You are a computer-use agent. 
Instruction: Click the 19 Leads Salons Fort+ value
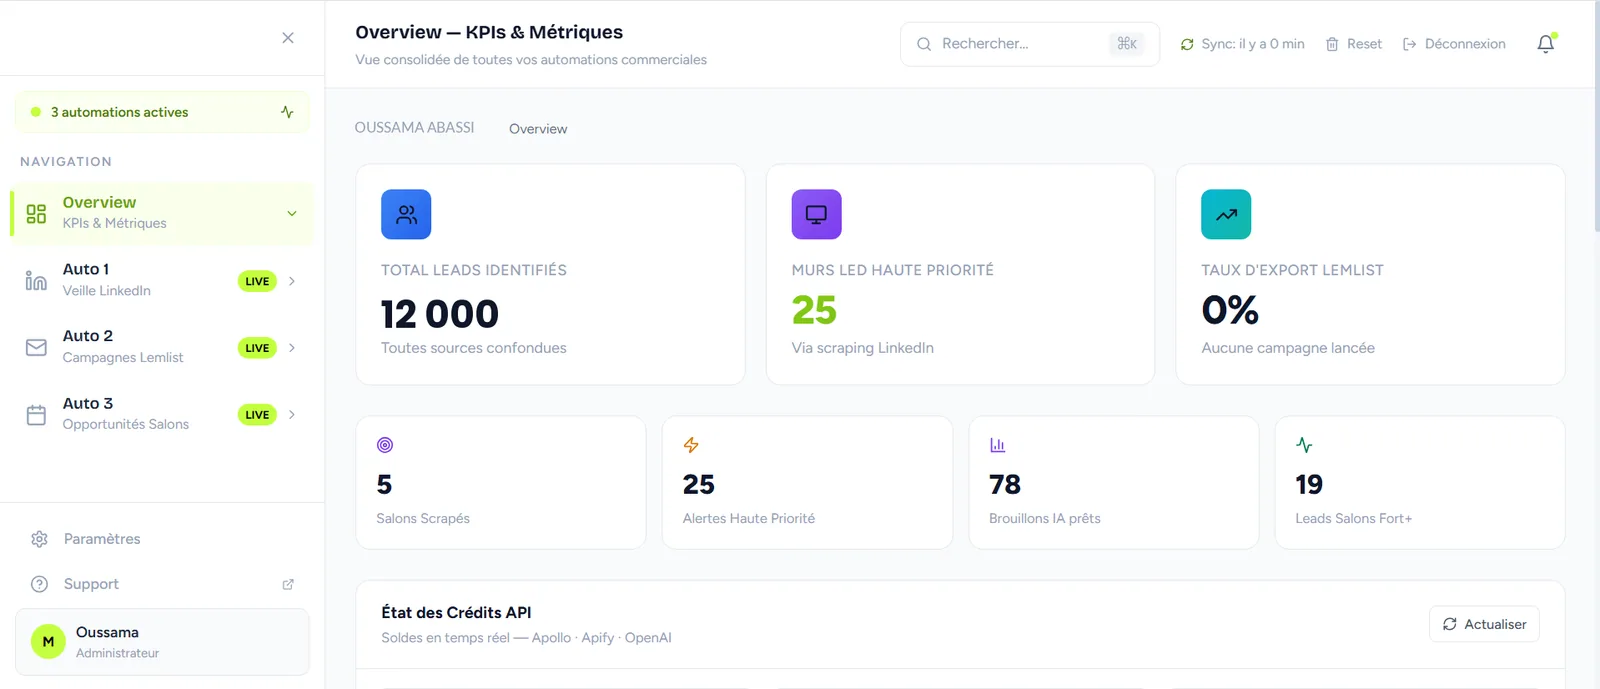tap(1309, 484)
